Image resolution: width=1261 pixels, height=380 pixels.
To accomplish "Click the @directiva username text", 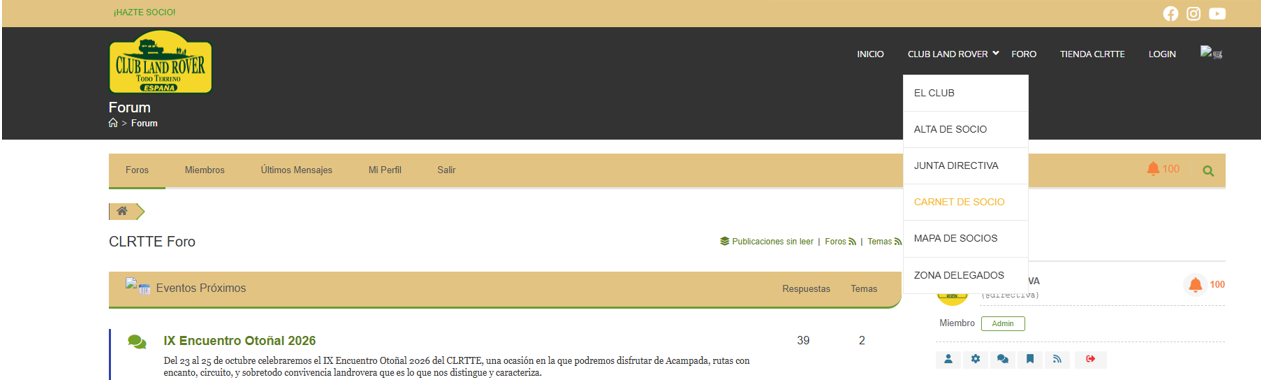I will [x=1010, y=295].
